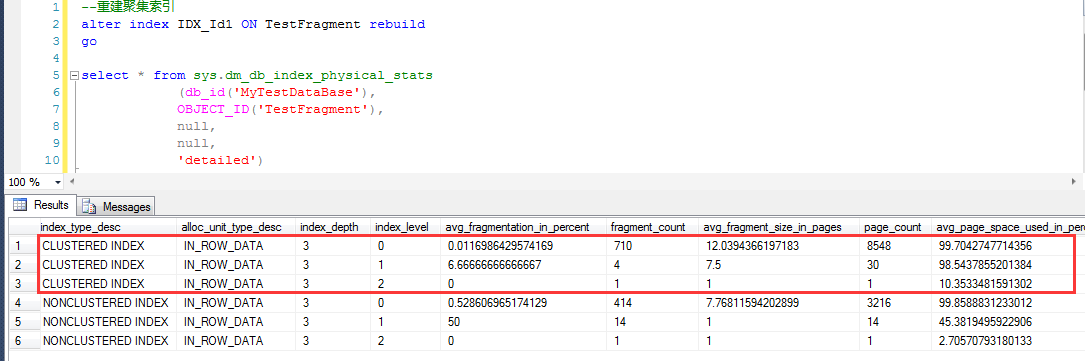Open the Messages tab
This screenshot has width=1085, height=361.
click(x=116, y=206)
